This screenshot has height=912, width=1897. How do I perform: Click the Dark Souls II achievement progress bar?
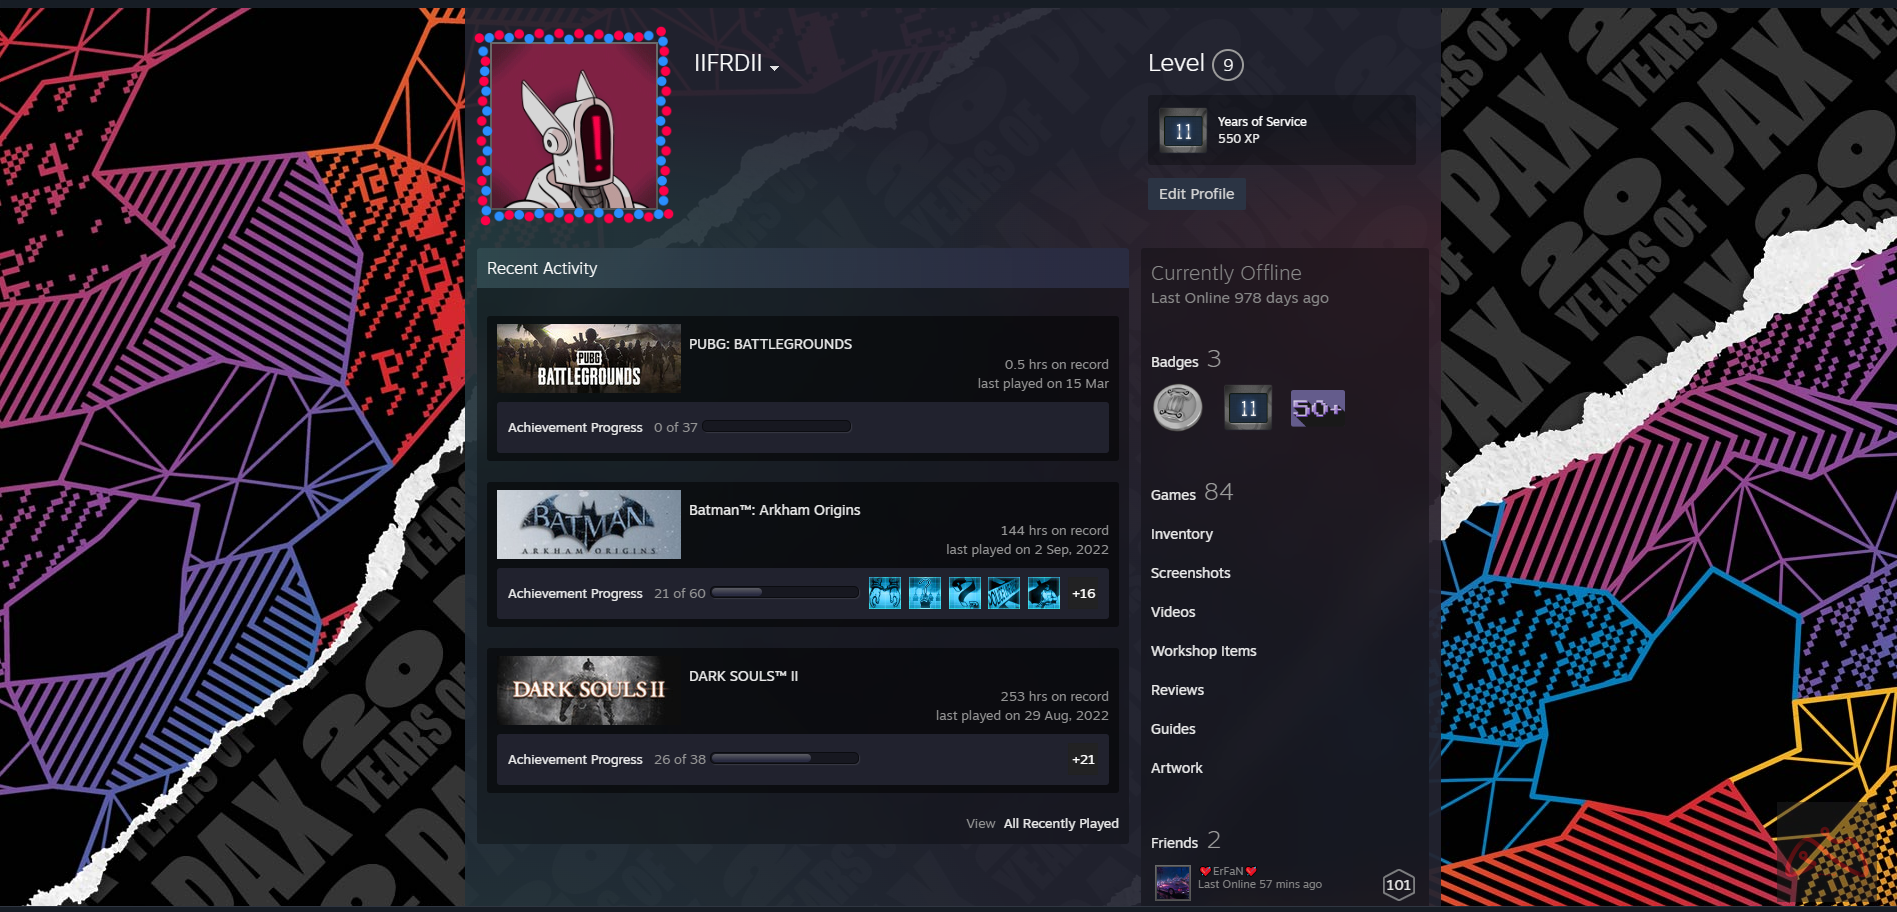click(785, 759)
